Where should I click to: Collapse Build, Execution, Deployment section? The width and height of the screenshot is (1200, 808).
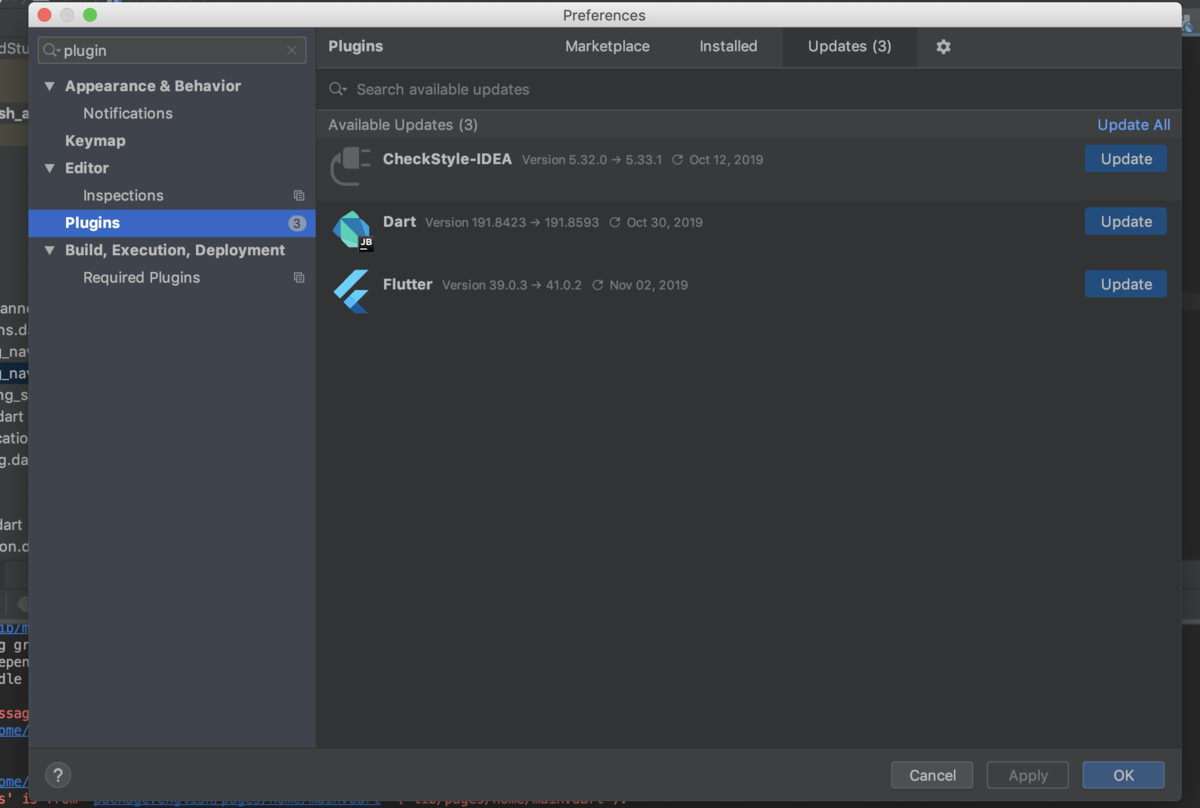50,250
